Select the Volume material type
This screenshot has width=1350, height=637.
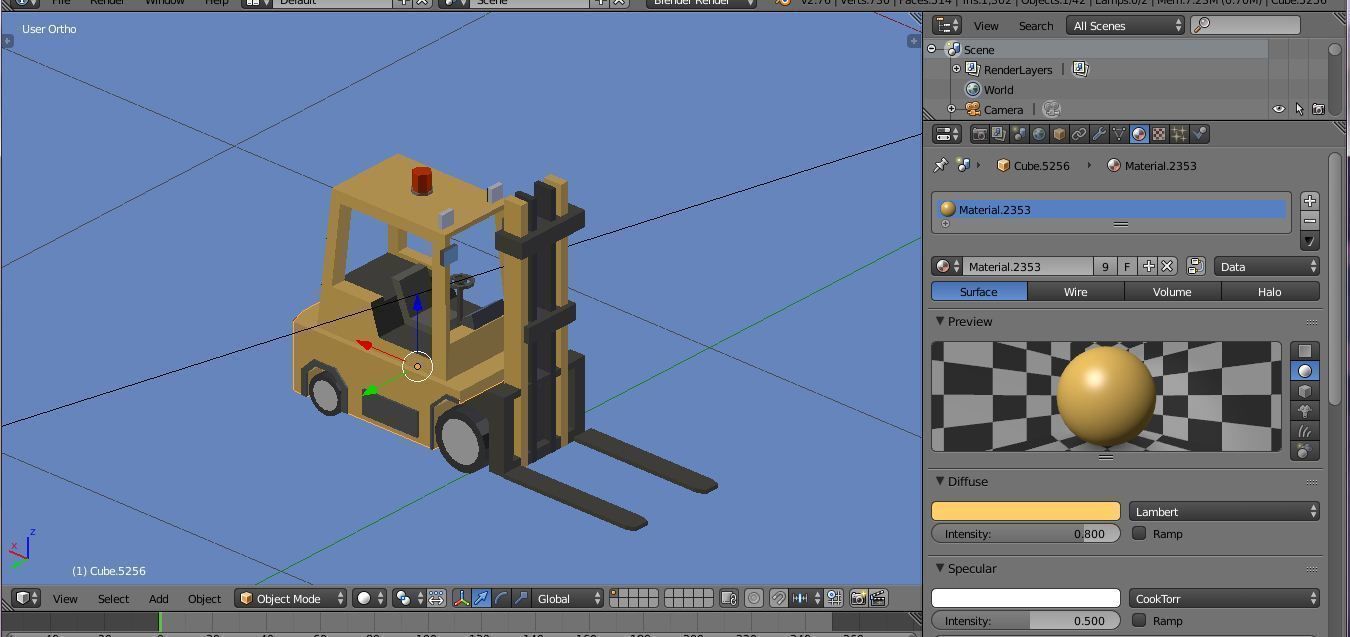(1172, 292)
